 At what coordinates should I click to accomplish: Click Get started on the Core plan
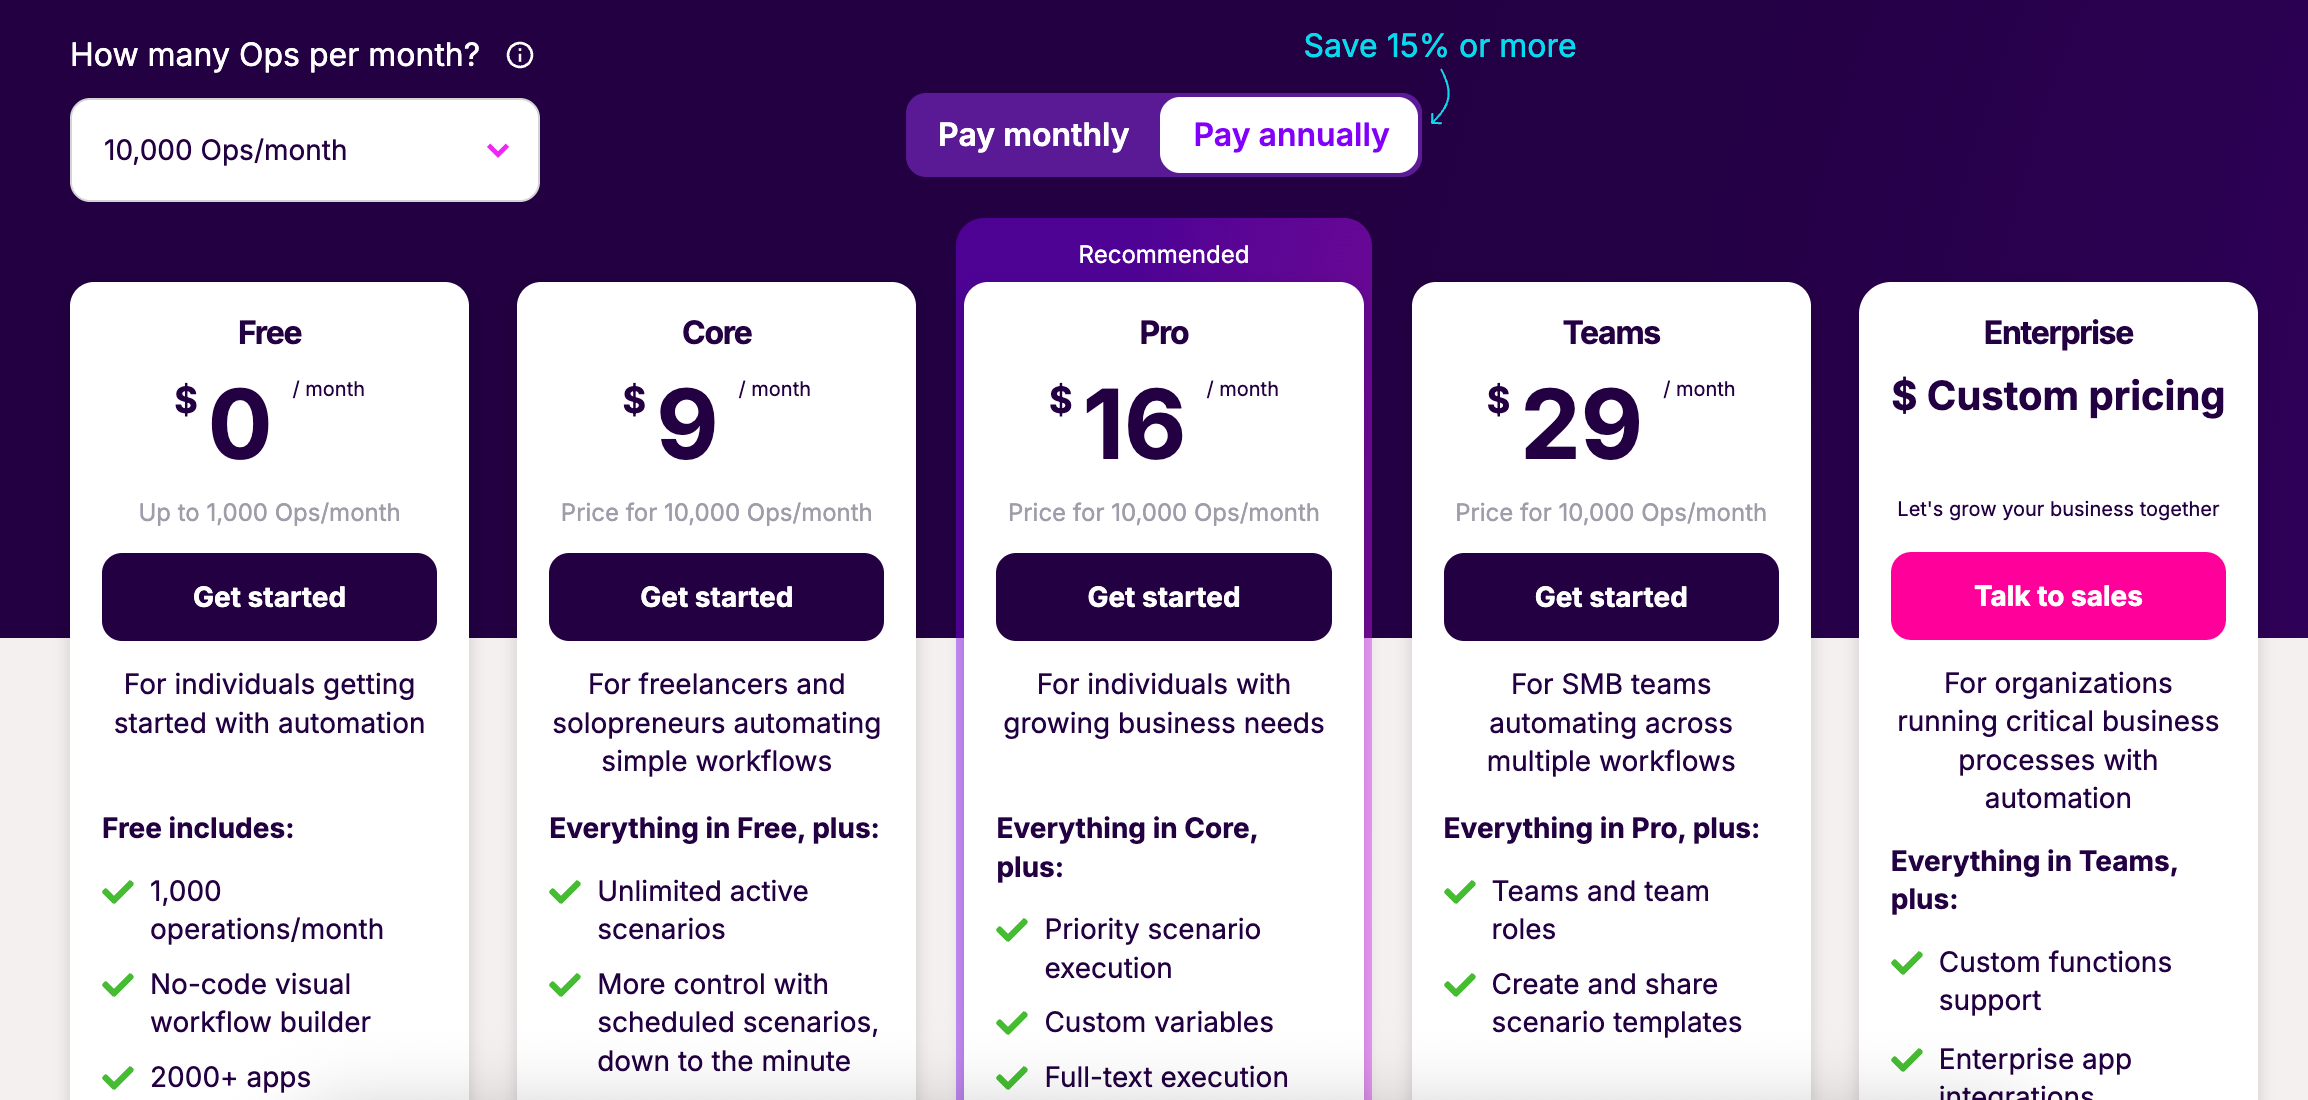(x=716, y=597)
